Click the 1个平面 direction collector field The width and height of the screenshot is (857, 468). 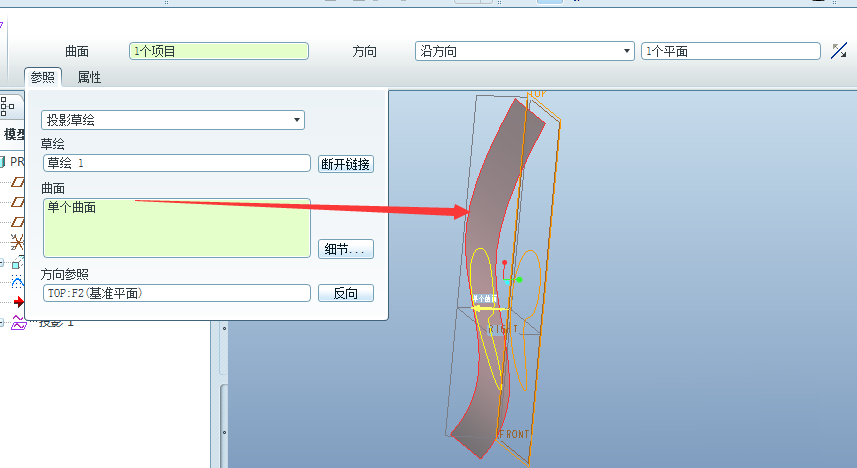click(x=730, y=51)
